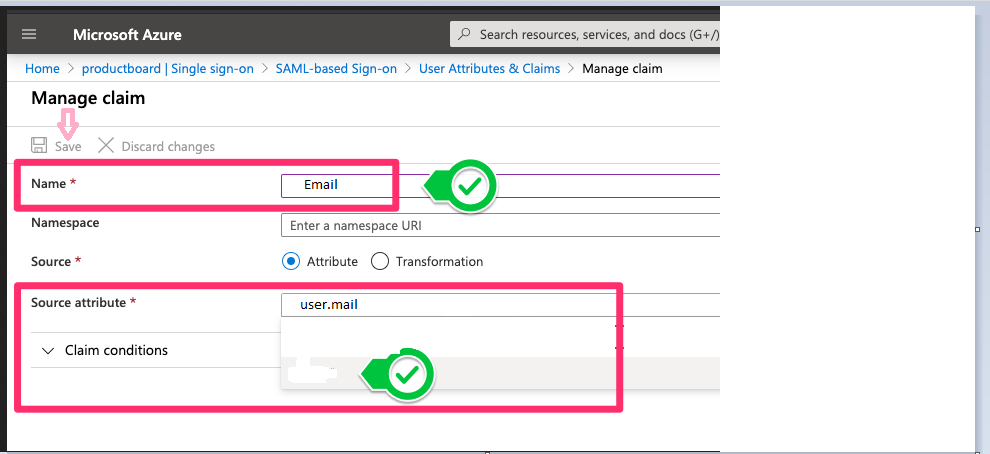
Task: Click the green checkmark beside Name field
Action: coord(470,186)
